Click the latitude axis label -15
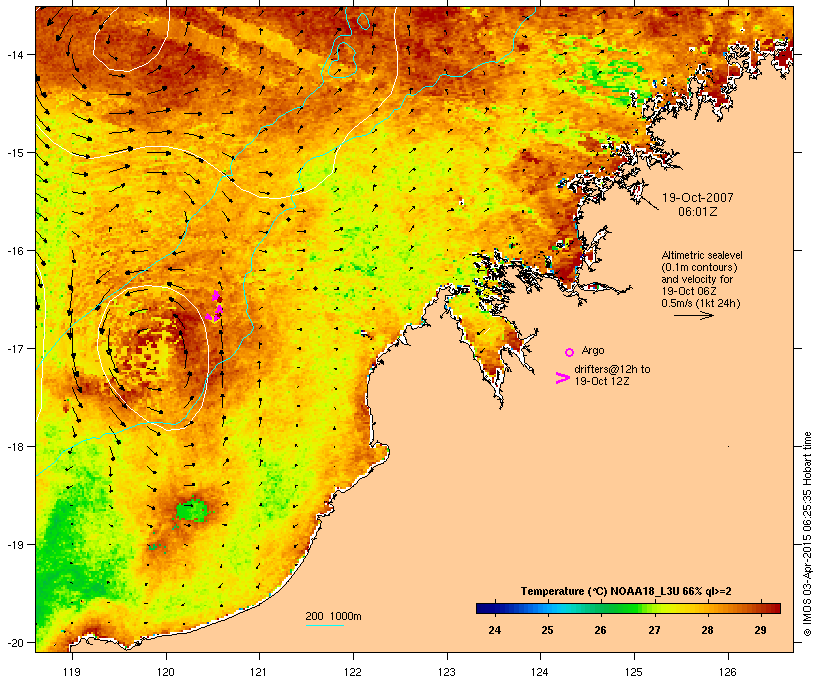820x680 pixels. [14, 152]
